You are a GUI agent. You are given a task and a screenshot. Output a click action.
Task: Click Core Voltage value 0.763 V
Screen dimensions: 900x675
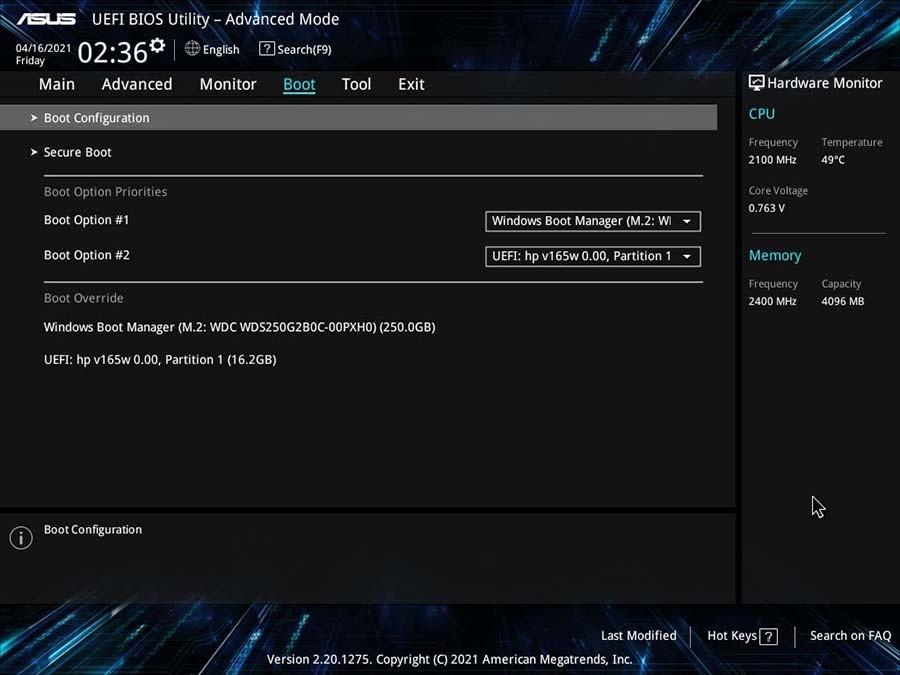766,208
